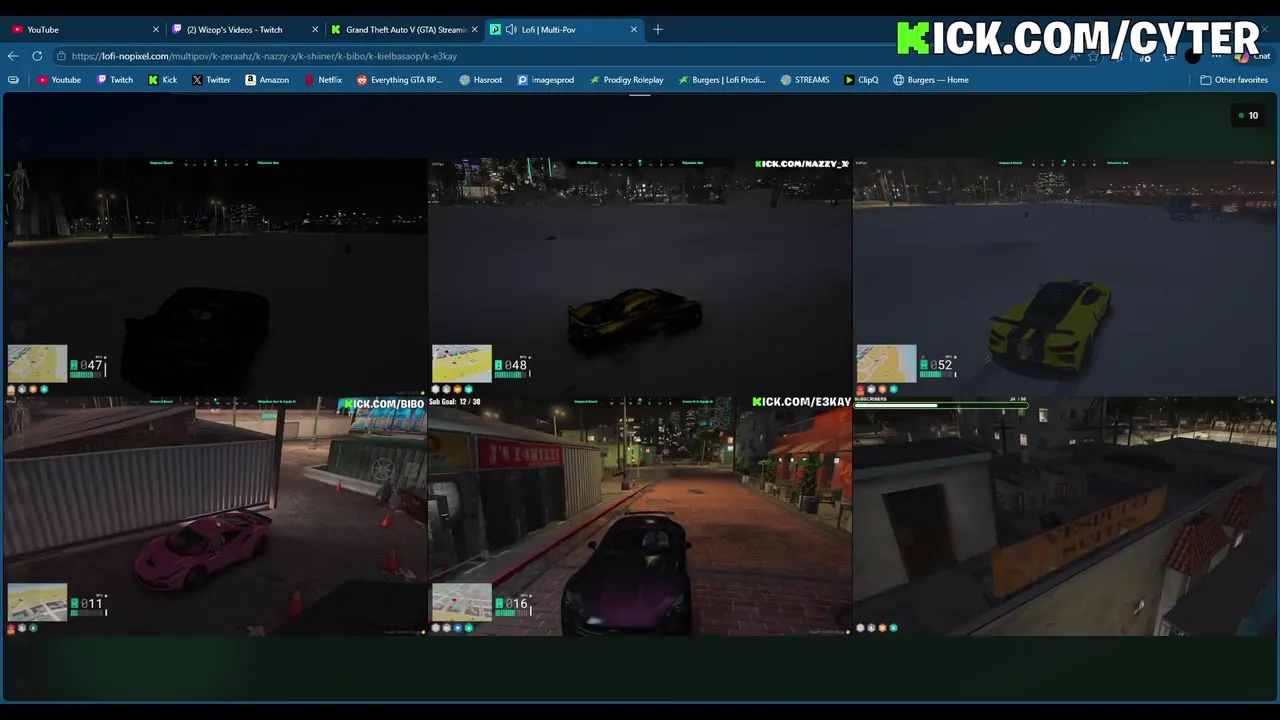This screenshot has width=1280, height=720.
Task: Select the KICK.COM/E3KAY stream tile
Action: click(640, 516)
